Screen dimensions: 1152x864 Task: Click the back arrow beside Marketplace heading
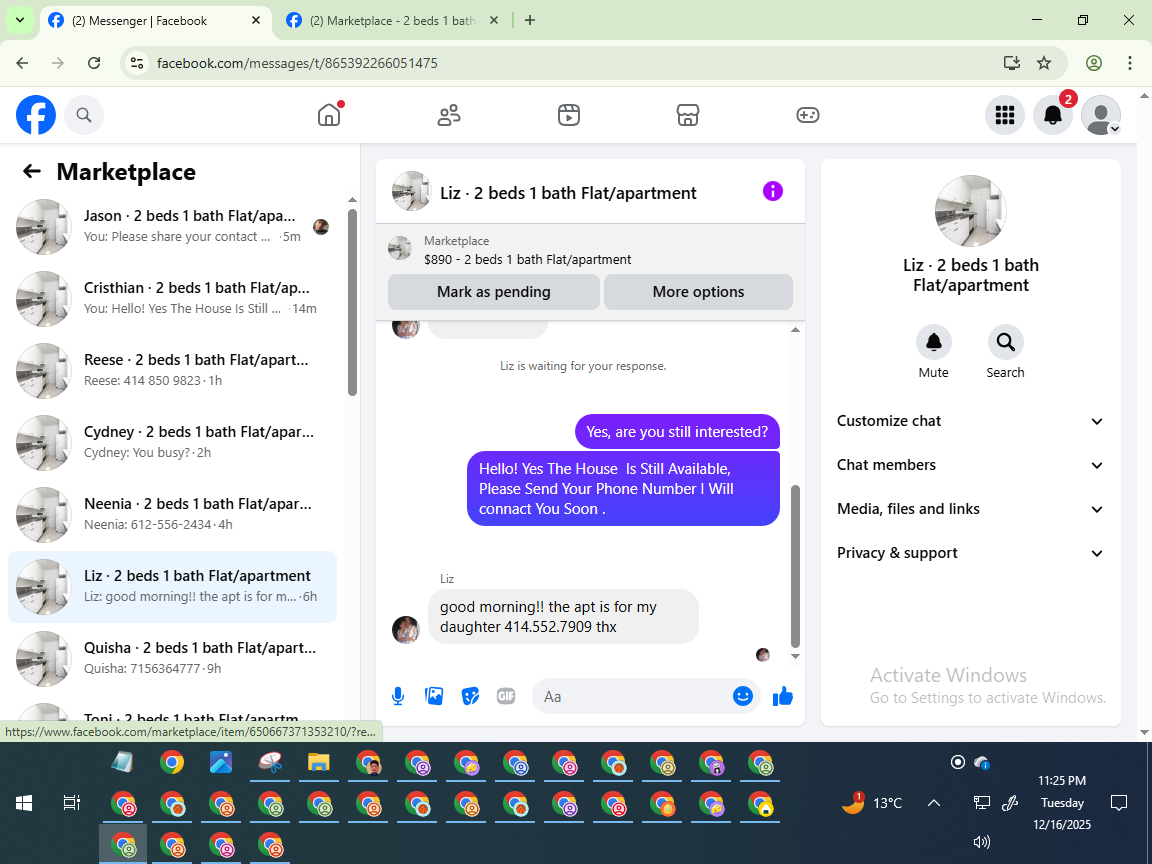pyautogui.click(x=32, y=171)
